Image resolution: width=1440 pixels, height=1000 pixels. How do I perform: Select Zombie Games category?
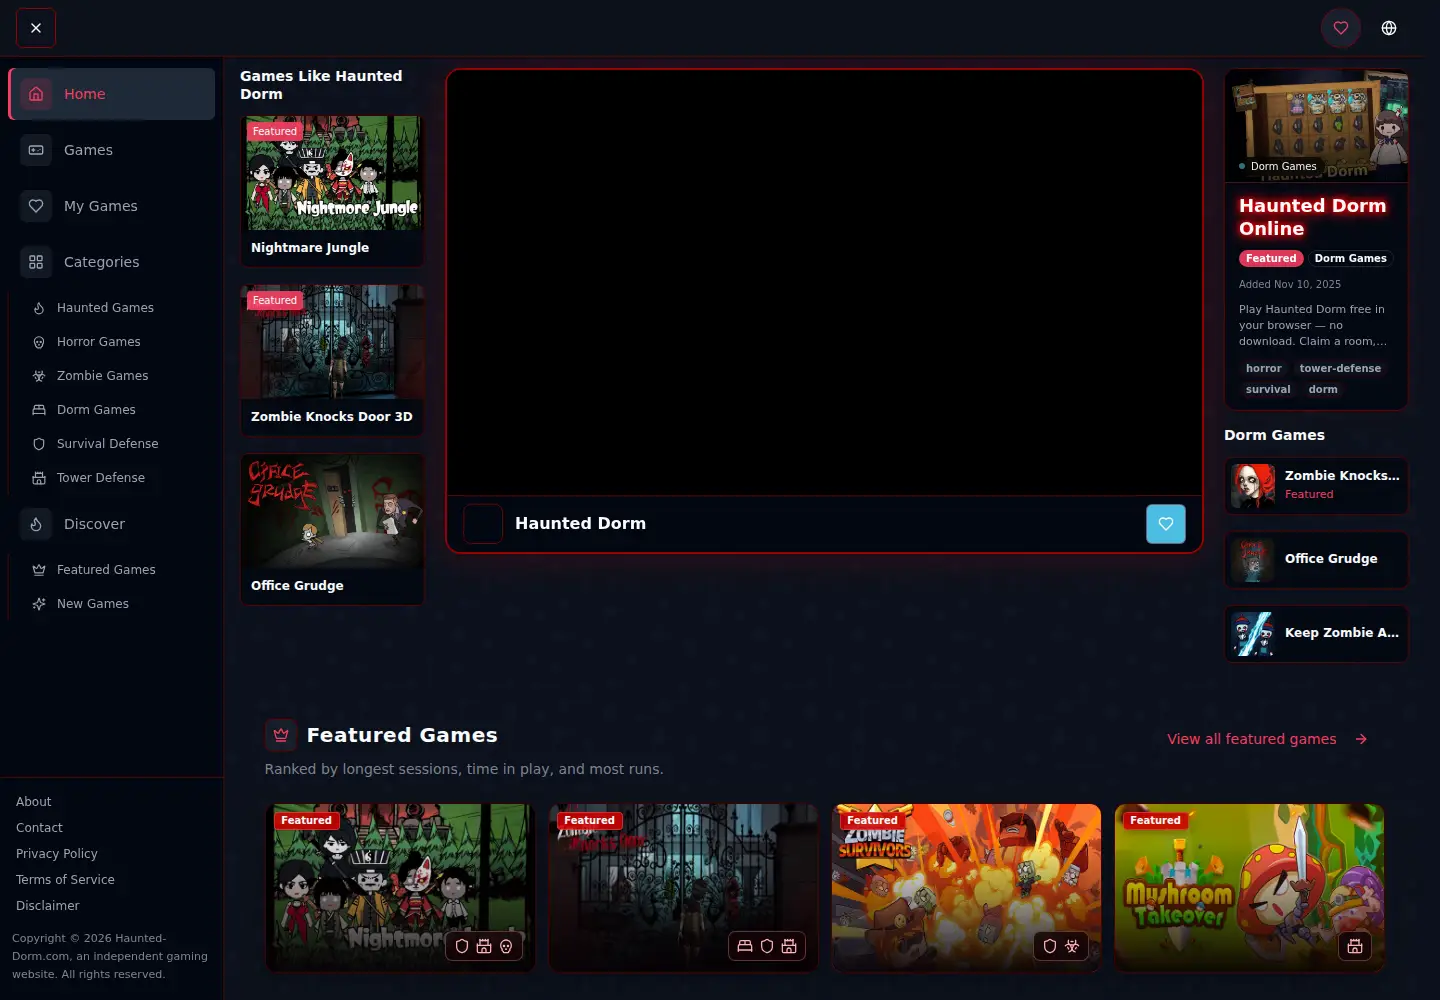[x=118, y=376]
